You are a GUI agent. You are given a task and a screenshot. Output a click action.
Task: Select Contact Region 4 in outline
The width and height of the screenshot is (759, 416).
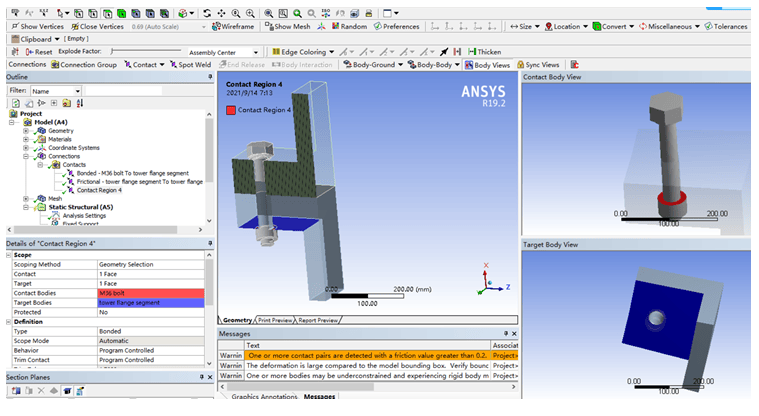click(99, 189)
